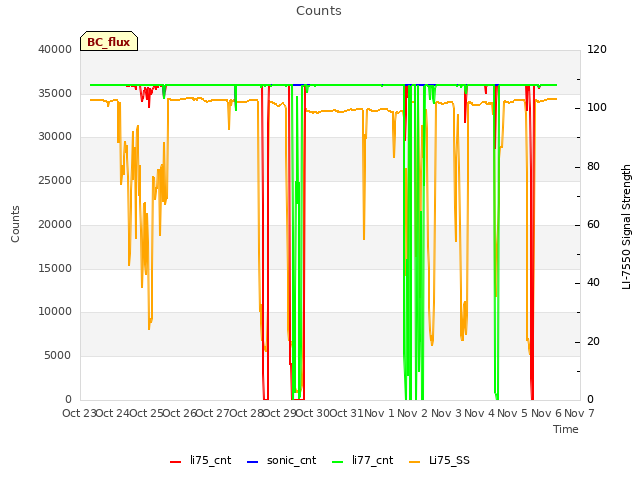Click the Time x-axis label
The height and width of the screenshot is (480, 640).
(x=566, y=429)
